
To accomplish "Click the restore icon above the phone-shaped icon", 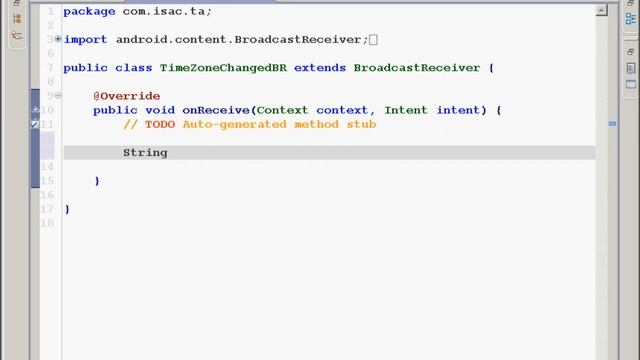I will click(x=631, y=52).
